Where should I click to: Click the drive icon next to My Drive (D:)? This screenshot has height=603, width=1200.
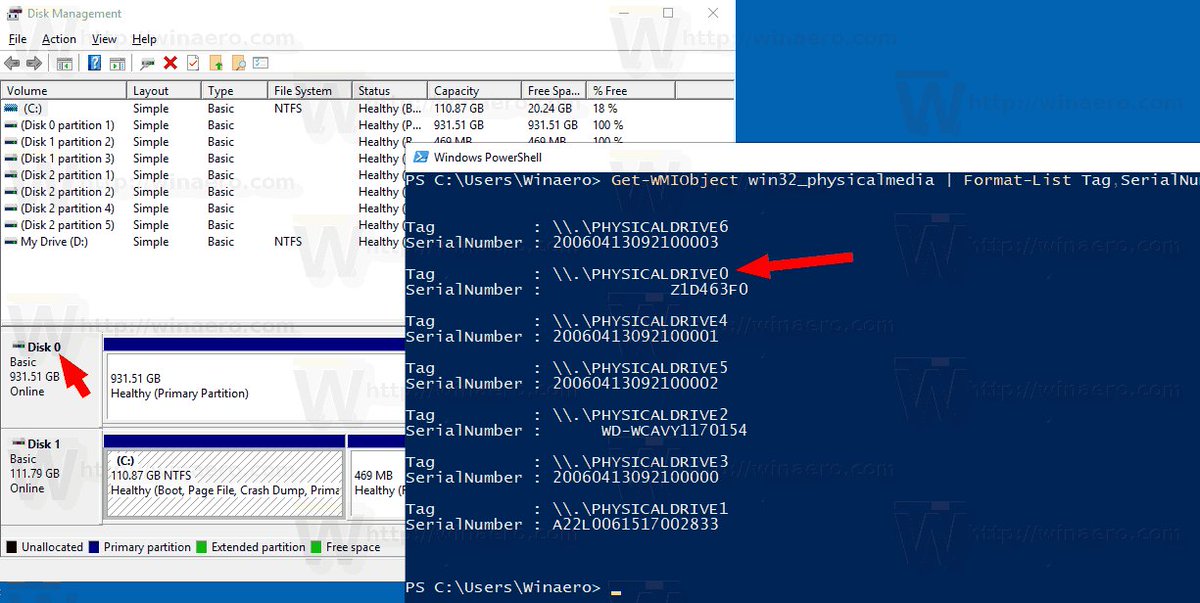click(x=11, y=241)
